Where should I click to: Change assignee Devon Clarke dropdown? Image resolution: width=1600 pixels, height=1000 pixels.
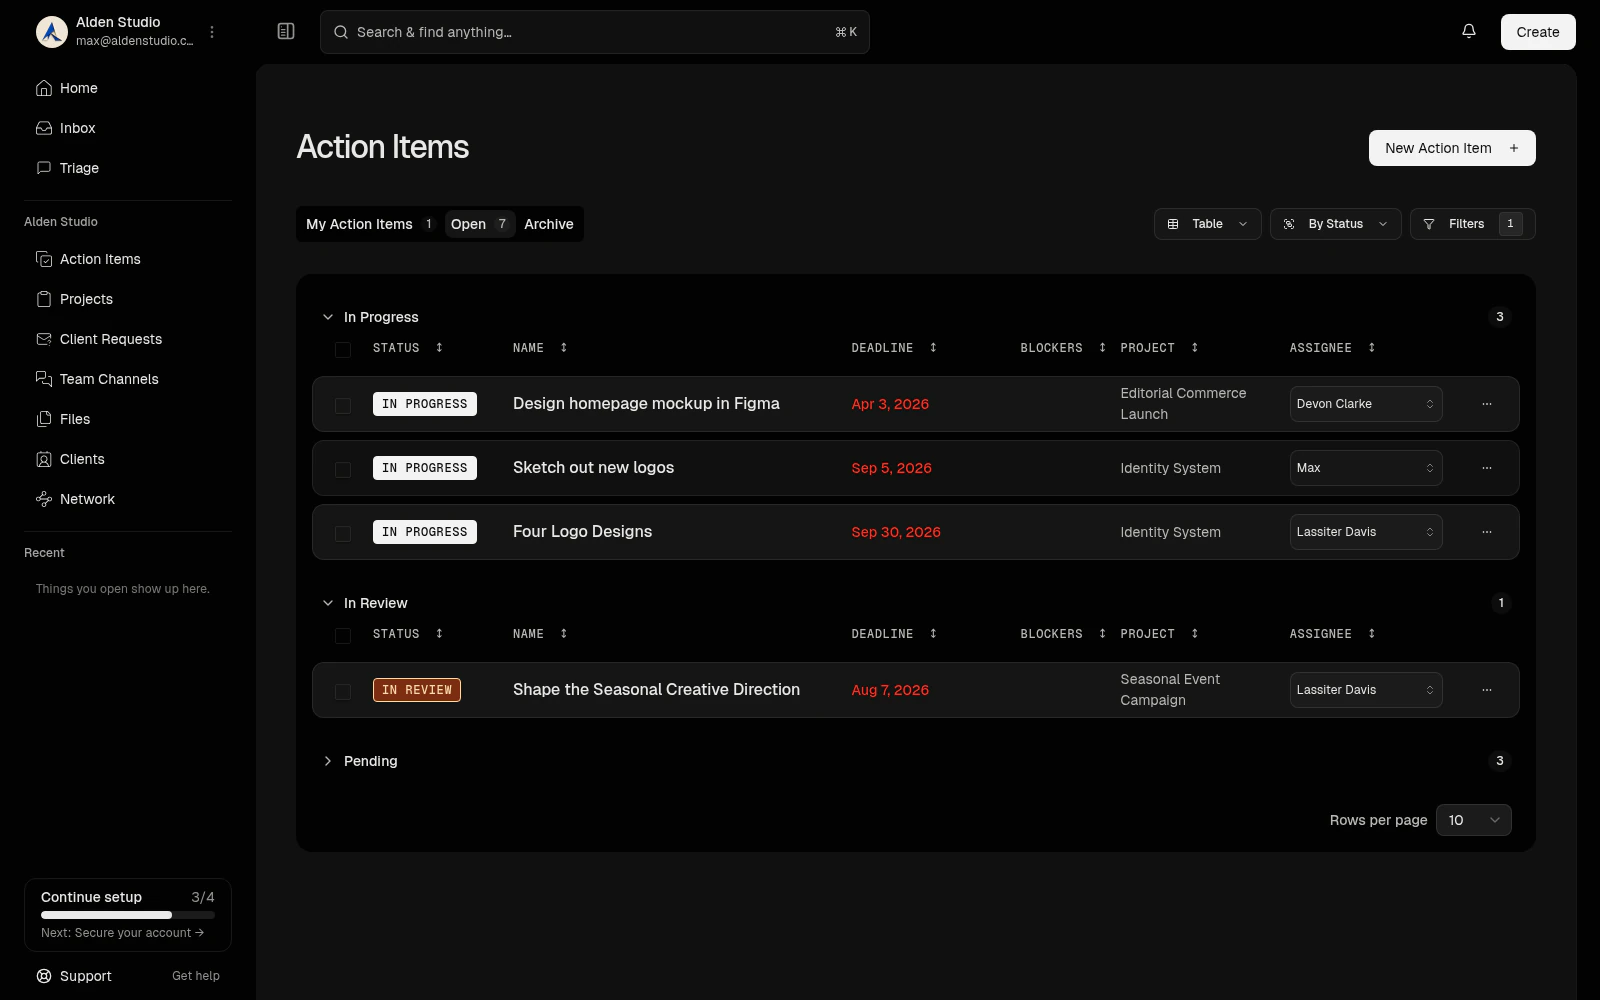tap(1366, 404)
